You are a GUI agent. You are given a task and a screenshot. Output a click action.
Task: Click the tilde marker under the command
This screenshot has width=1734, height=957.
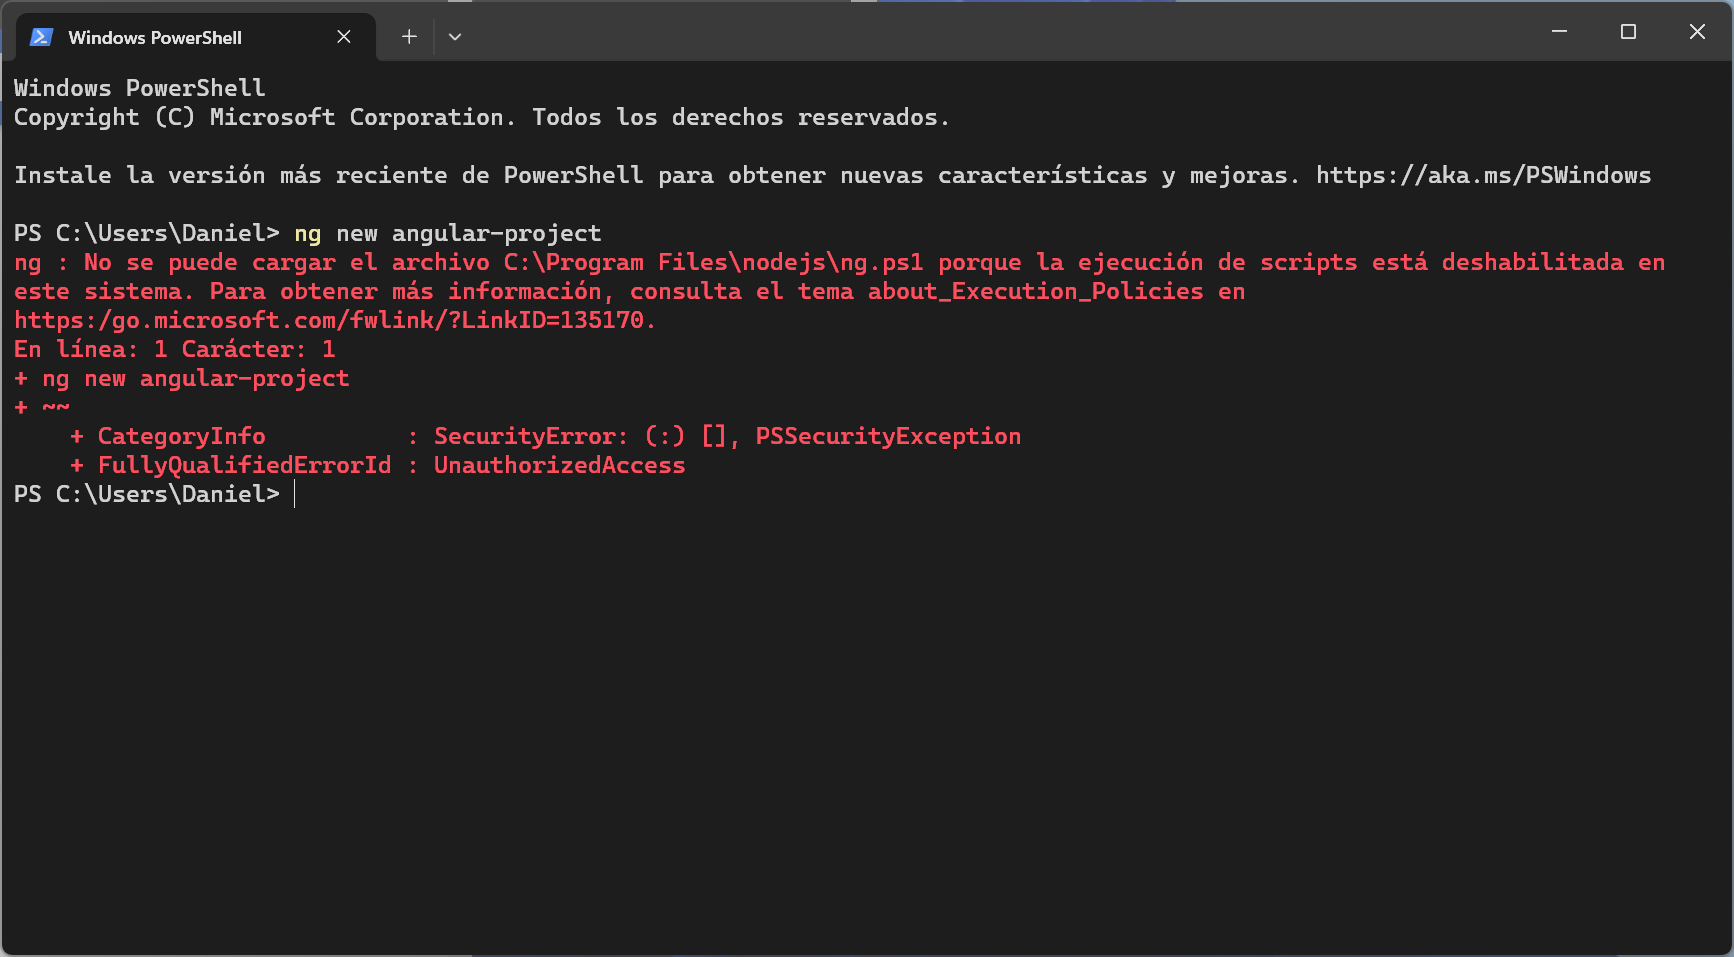[55, 407]
